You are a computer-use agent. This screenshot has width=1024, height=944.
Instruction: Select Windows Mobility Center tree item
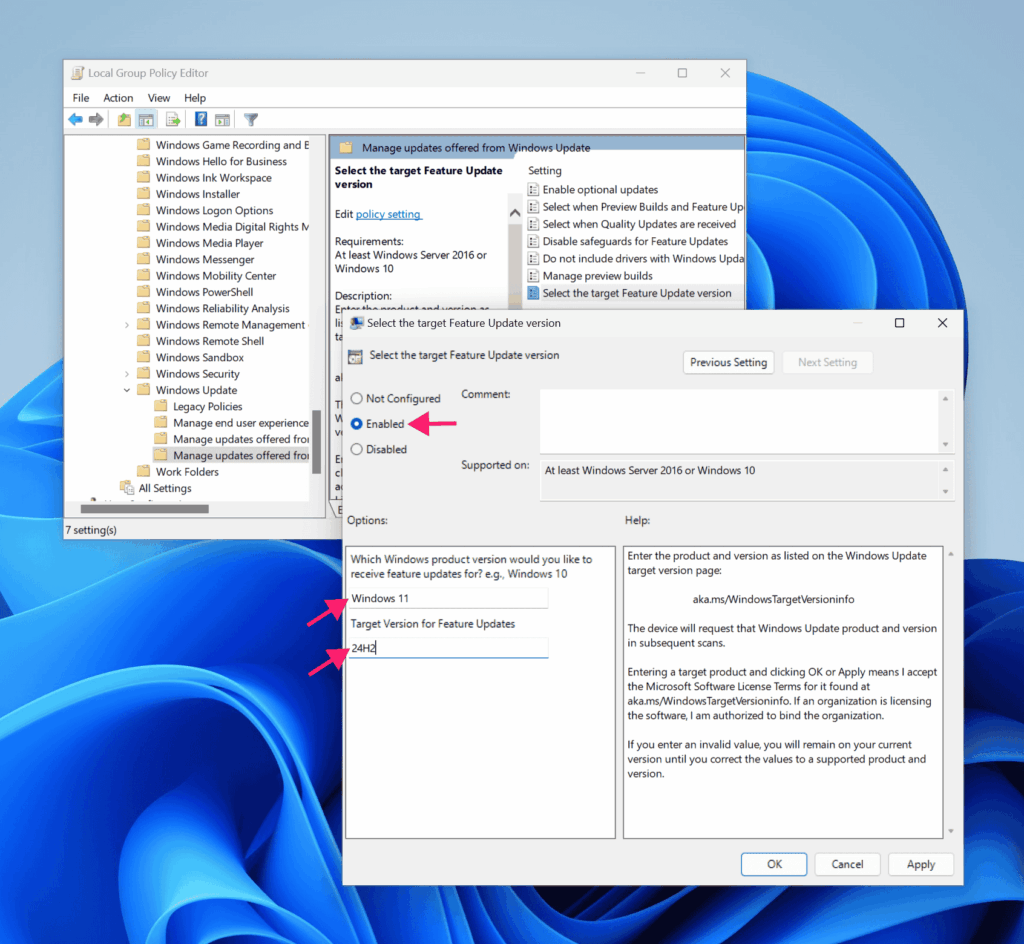(x=216, y=275)
